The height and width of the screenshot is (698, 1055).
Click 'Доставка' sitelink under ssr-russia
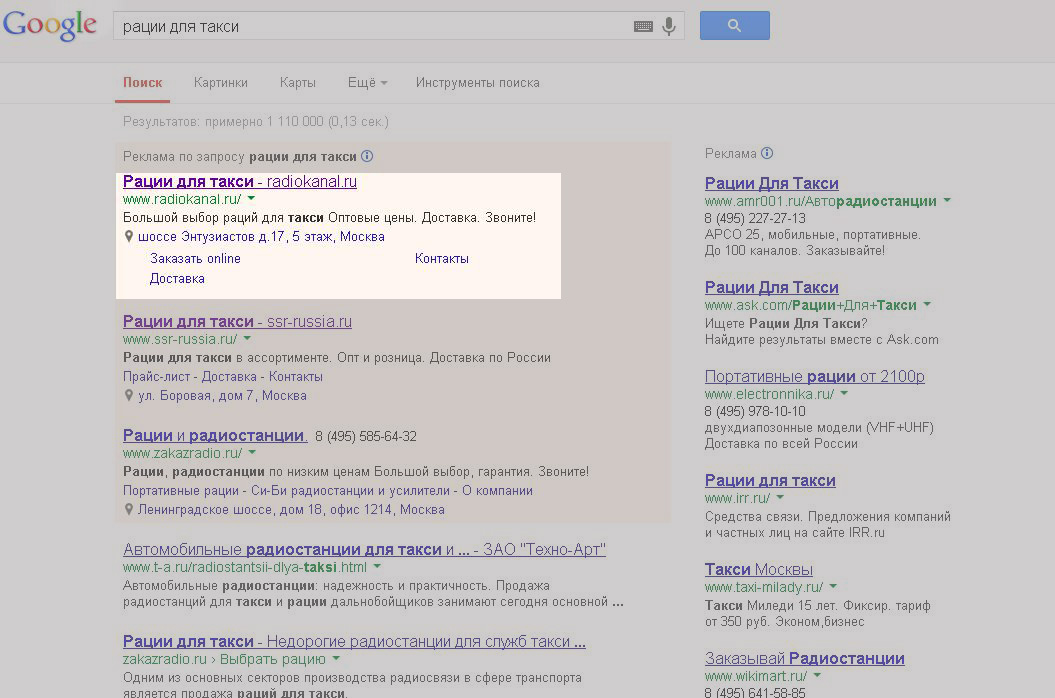pyautogui.click(x=229, y=376)
